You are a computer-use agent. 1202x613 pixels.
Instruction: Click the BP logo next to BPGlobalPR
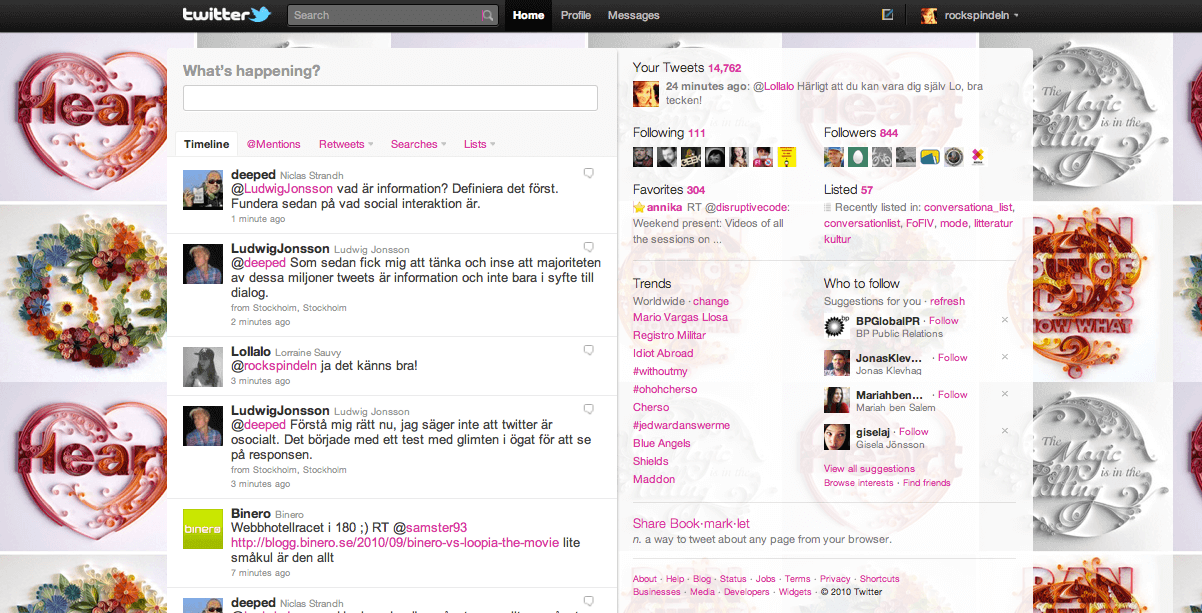click(x=836, y=326)
